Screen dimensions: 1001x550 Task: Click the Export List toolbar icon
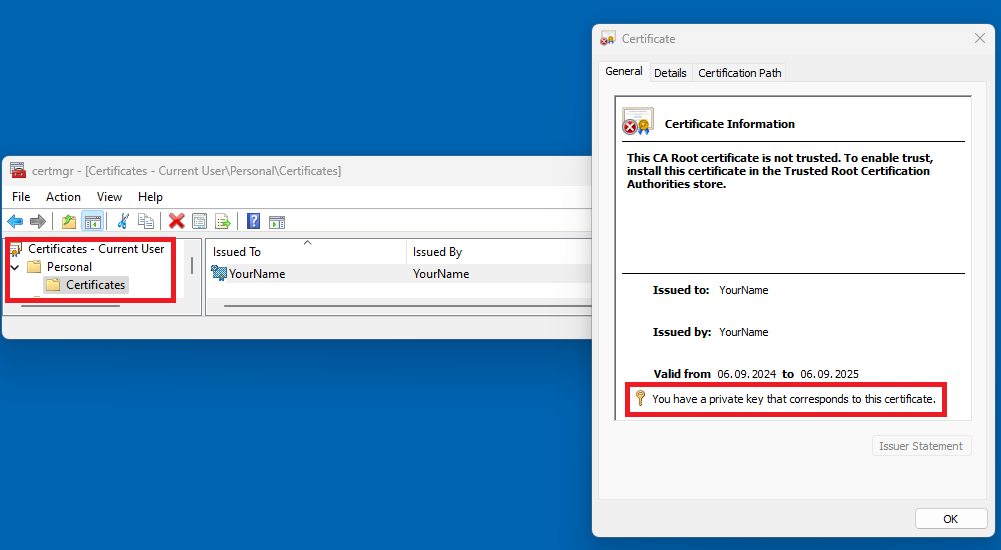223,221
